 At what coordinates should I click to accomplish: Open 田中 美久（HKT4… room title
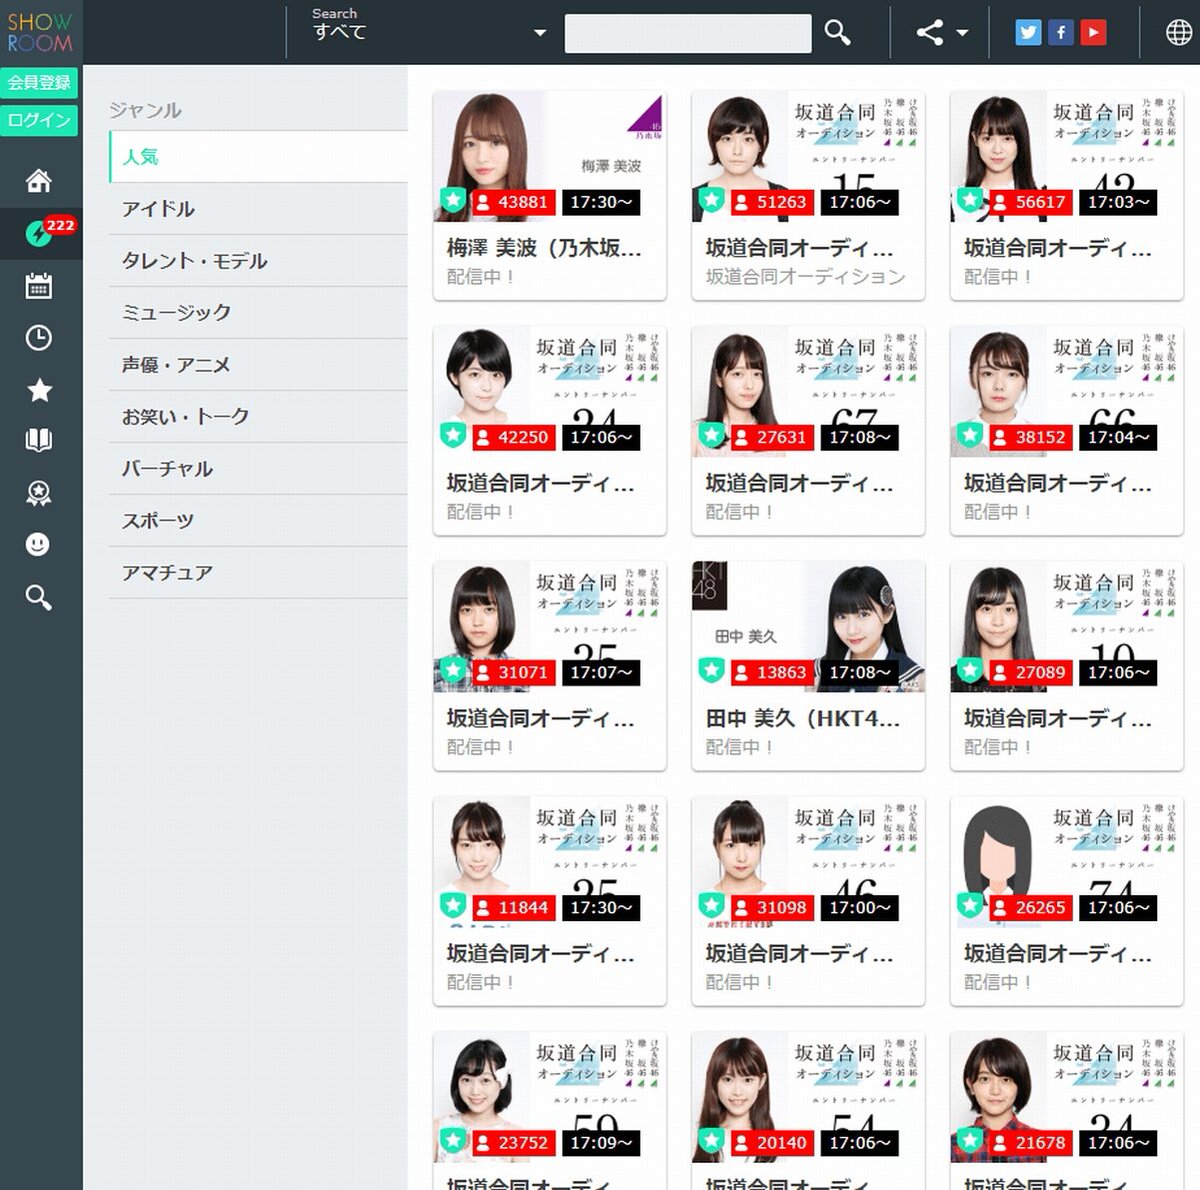tap(803, 717)
